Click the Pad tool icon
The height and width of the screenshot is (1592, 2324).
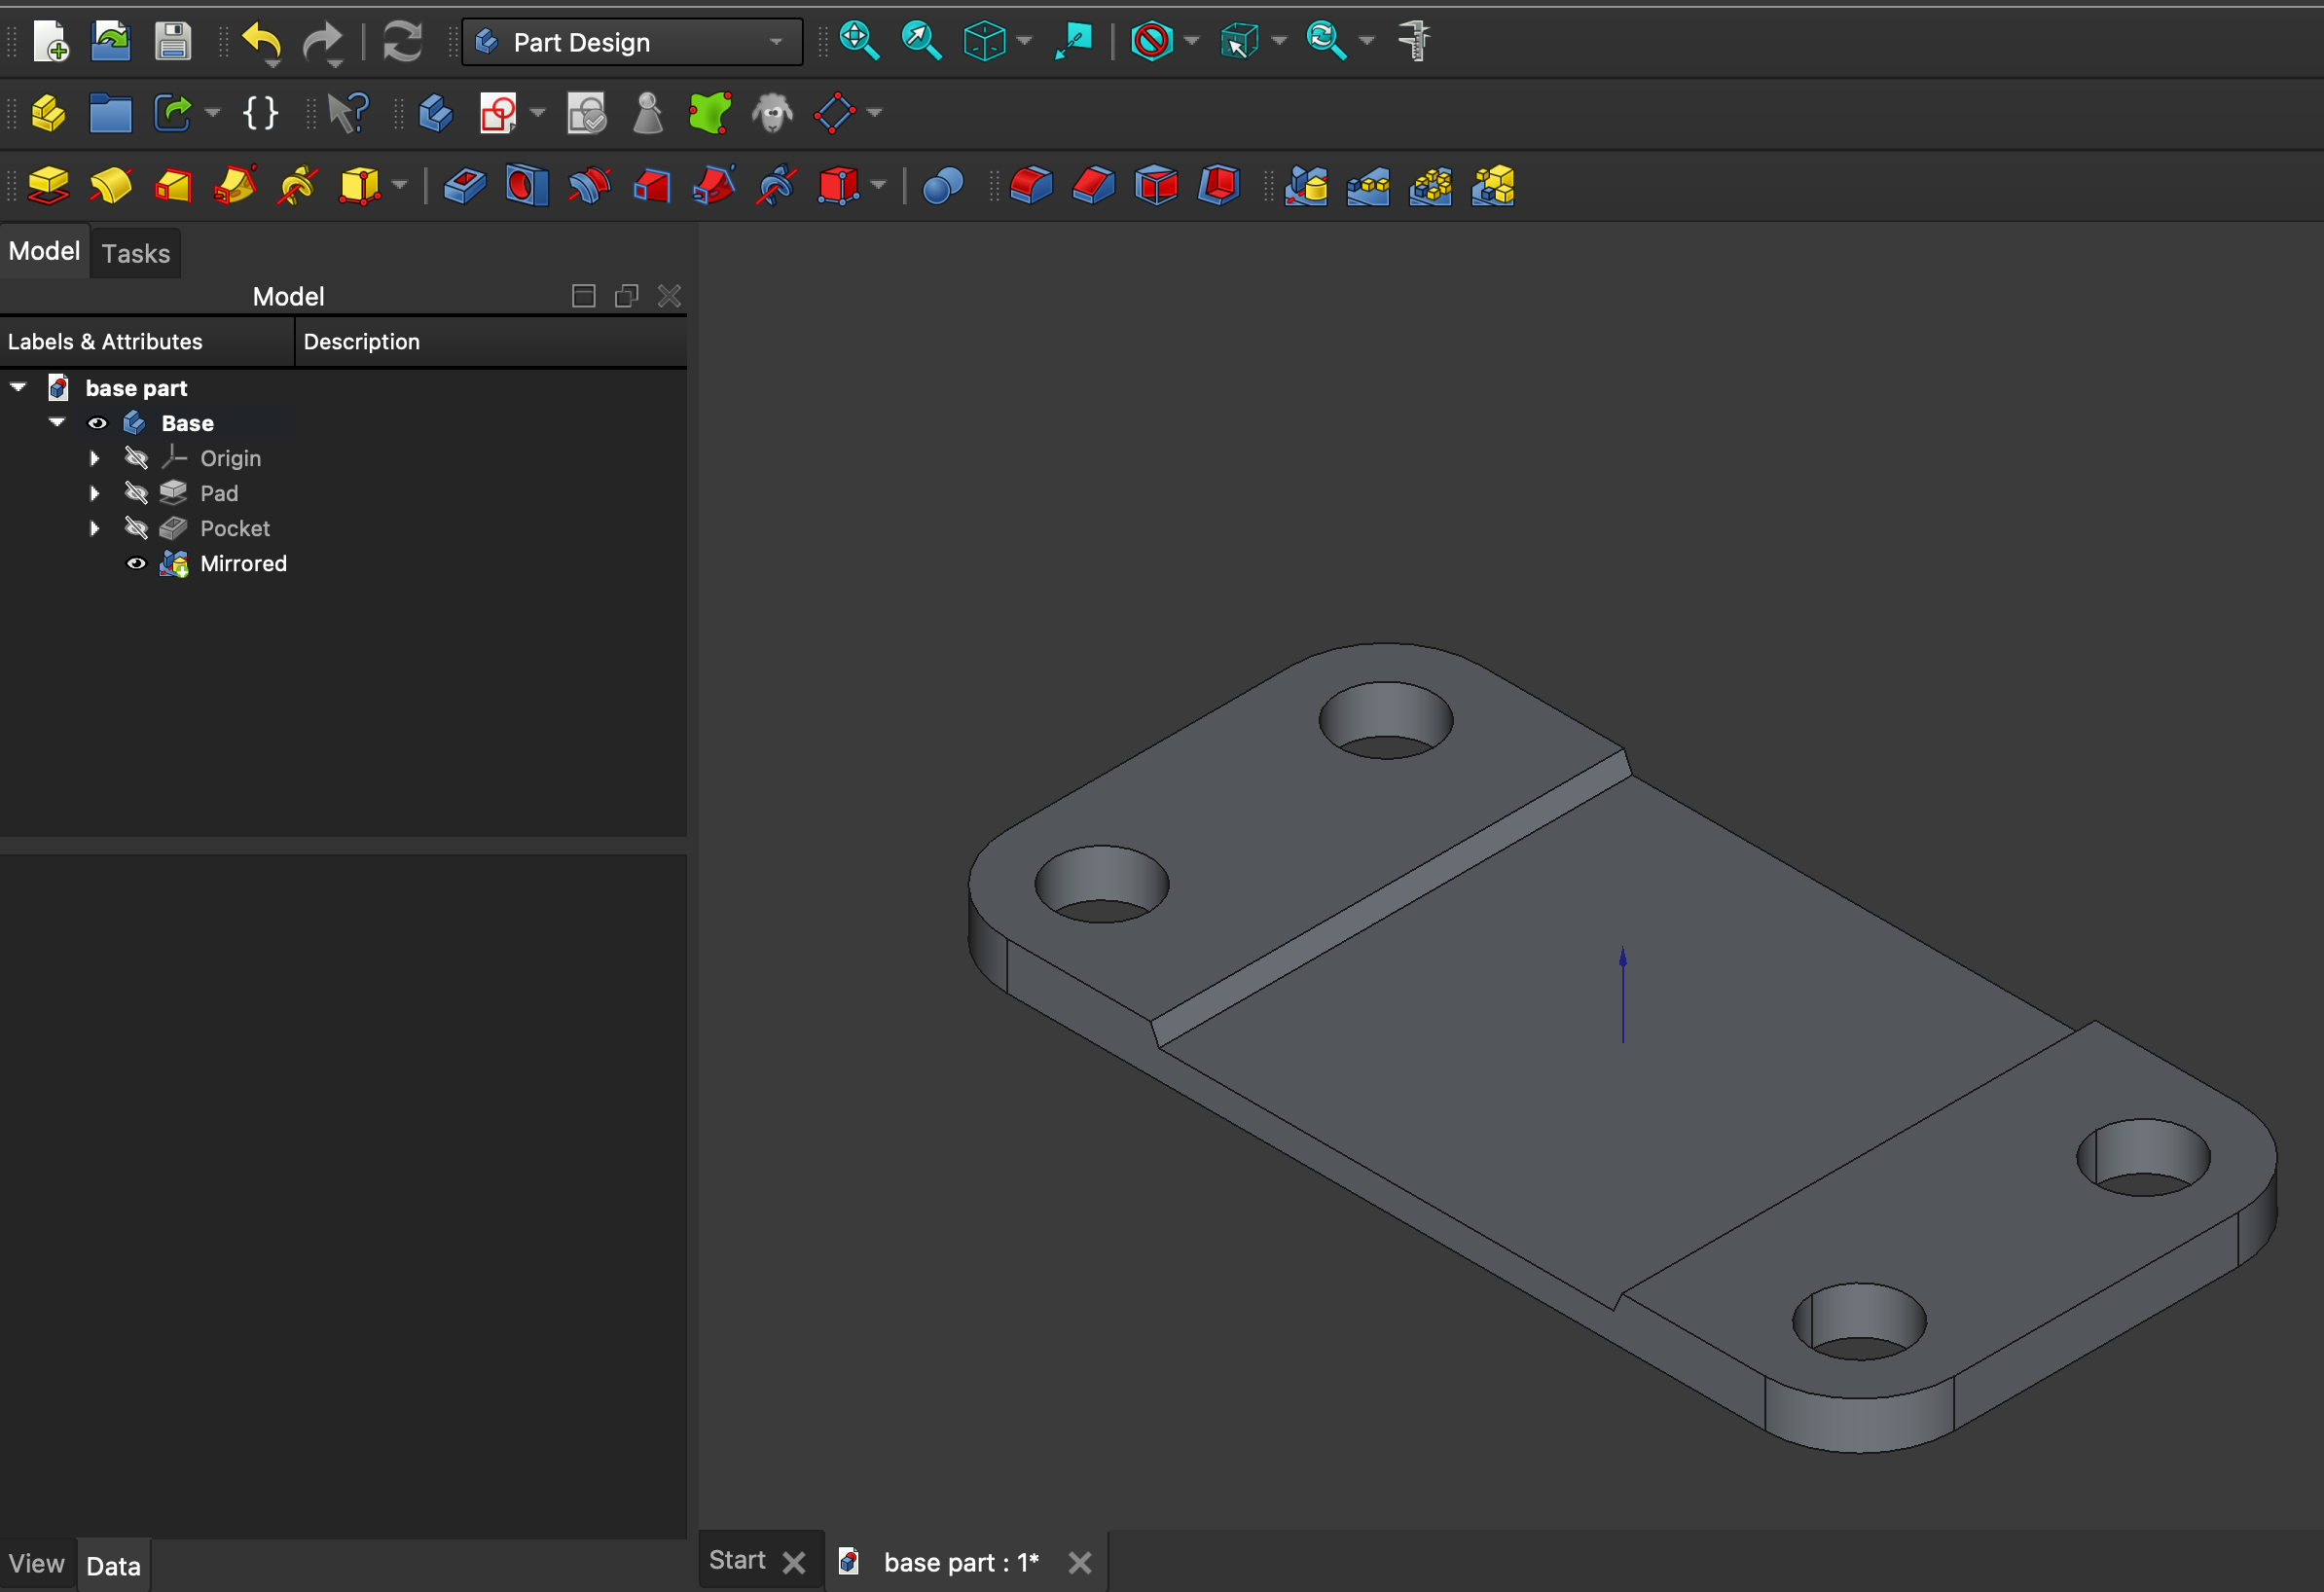[48, 186]
